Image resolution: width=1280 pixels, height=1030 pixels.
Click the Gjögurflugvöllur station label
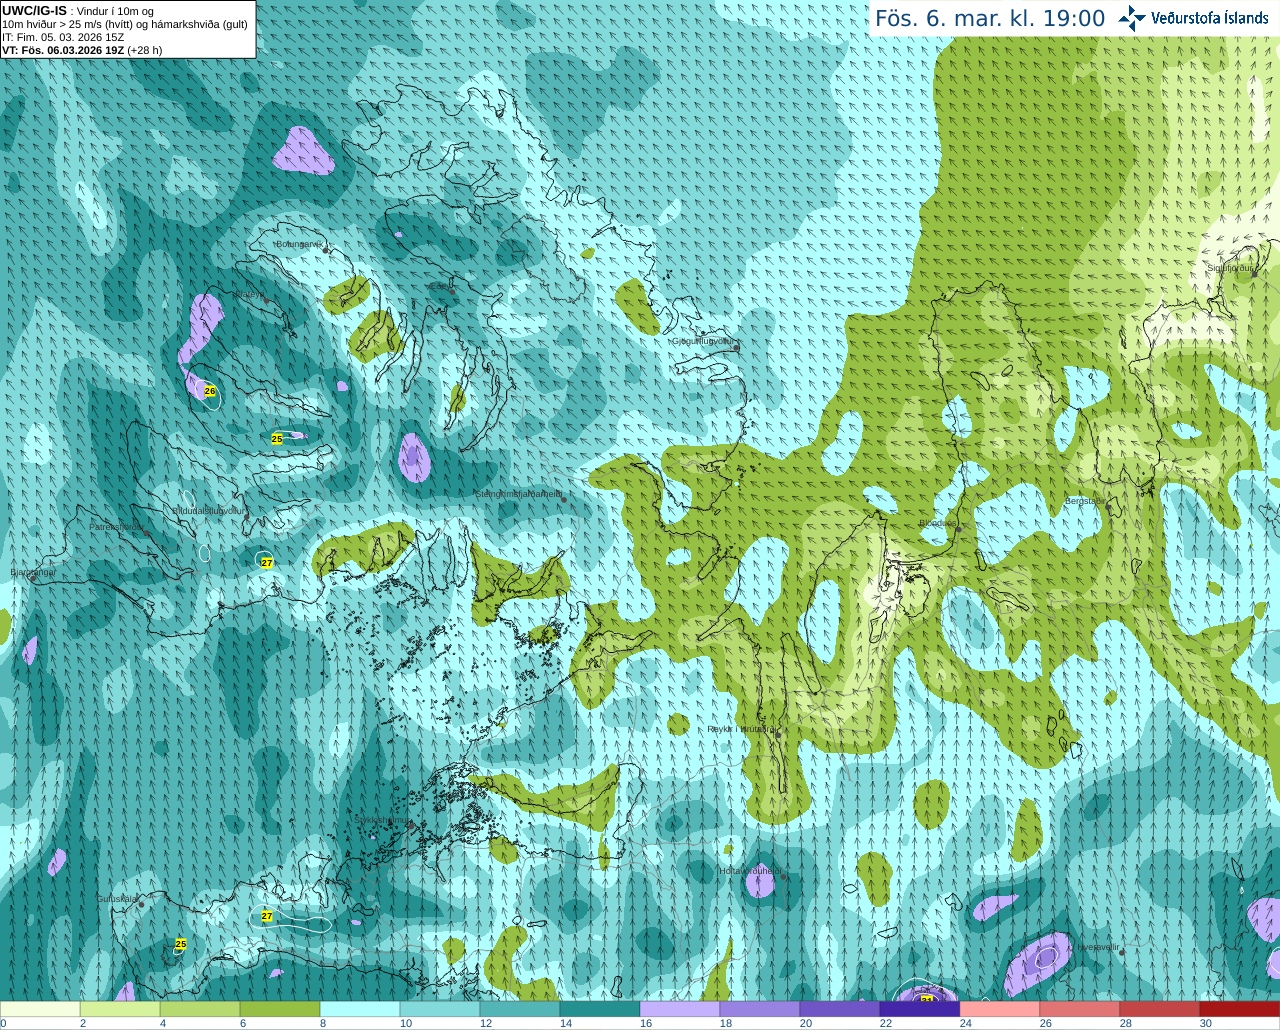(701, 340)
